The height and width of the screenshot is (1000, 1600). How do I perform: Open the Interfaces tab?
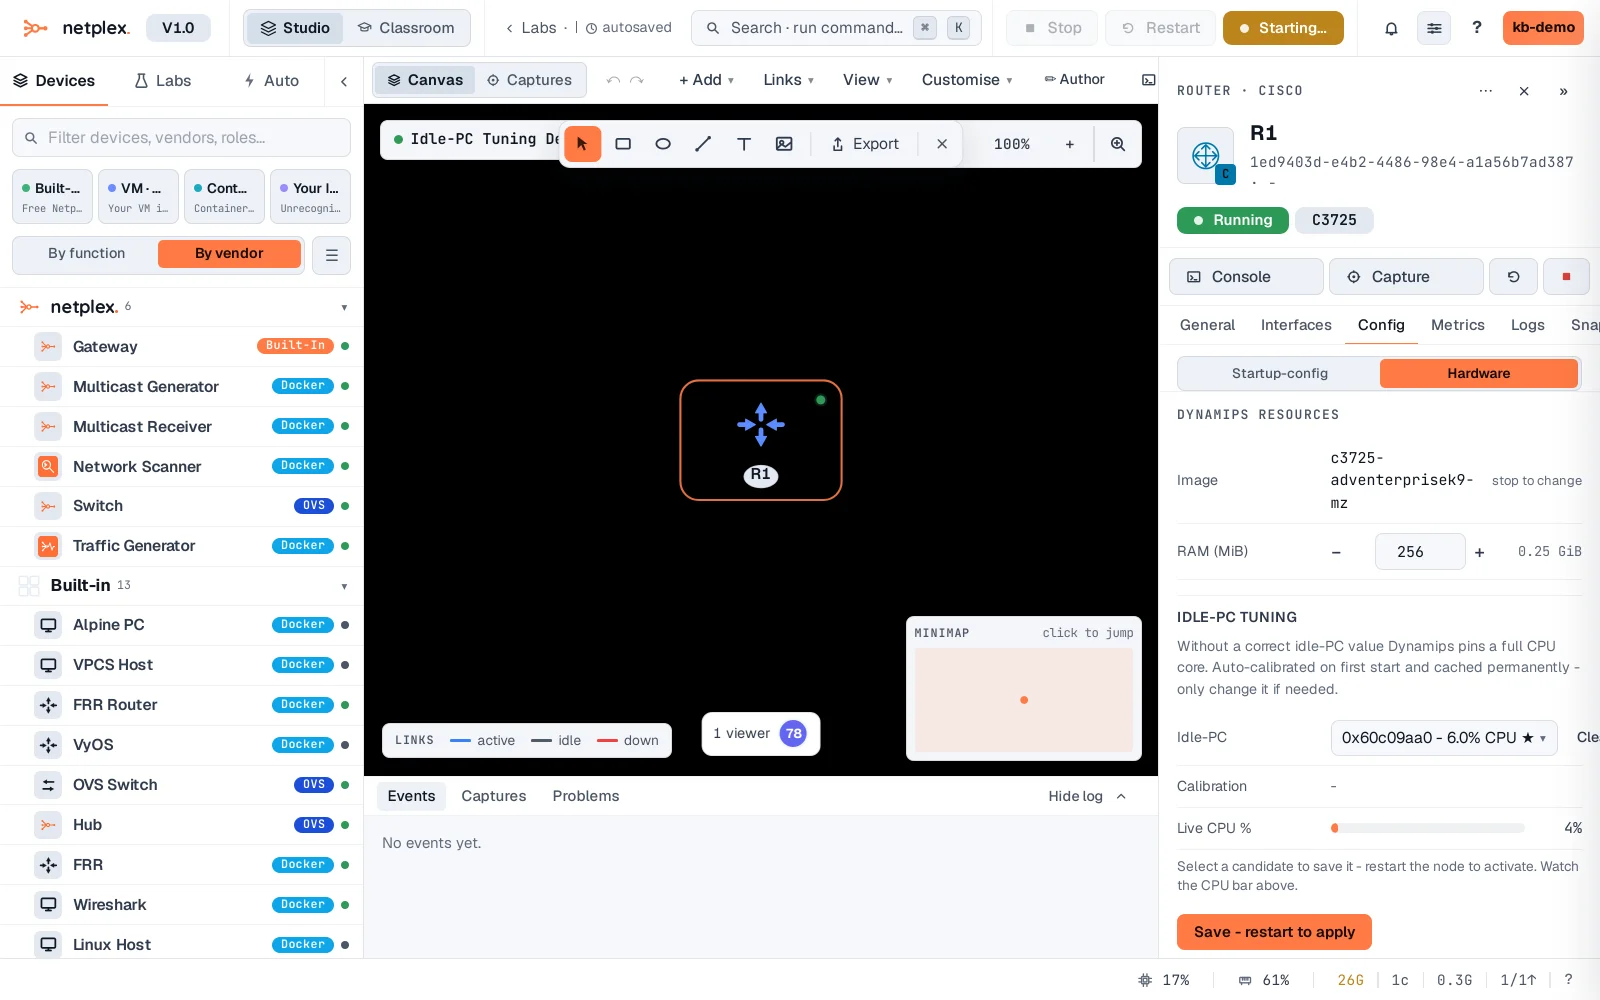[1296, 325]
